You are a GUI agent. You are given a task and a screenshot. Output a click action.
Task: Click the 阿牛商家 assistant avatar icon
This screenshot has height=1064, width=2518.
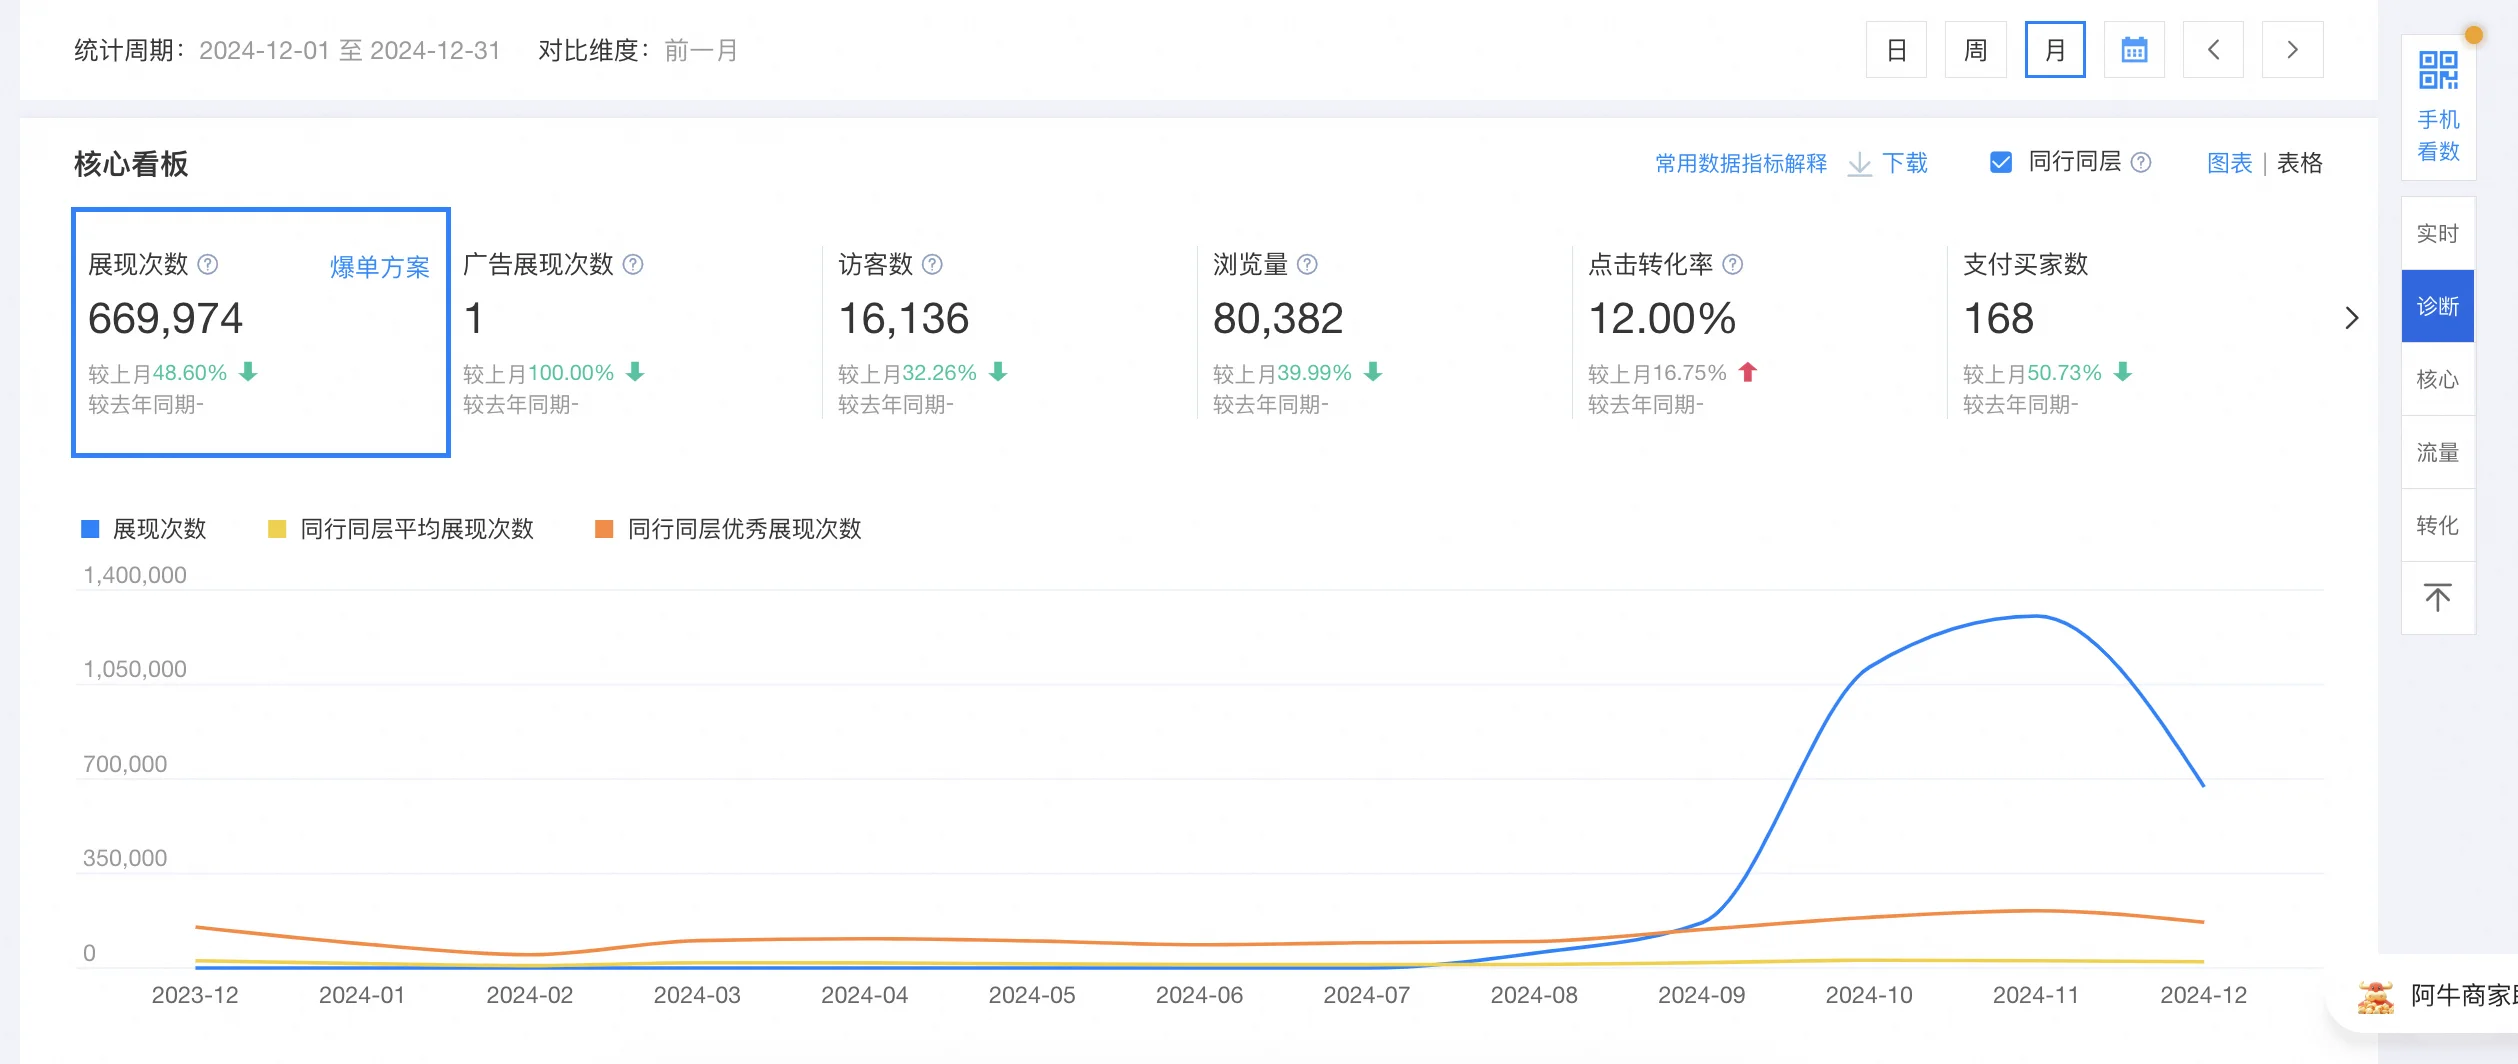pyautogui.click(x=2376, y=997)
